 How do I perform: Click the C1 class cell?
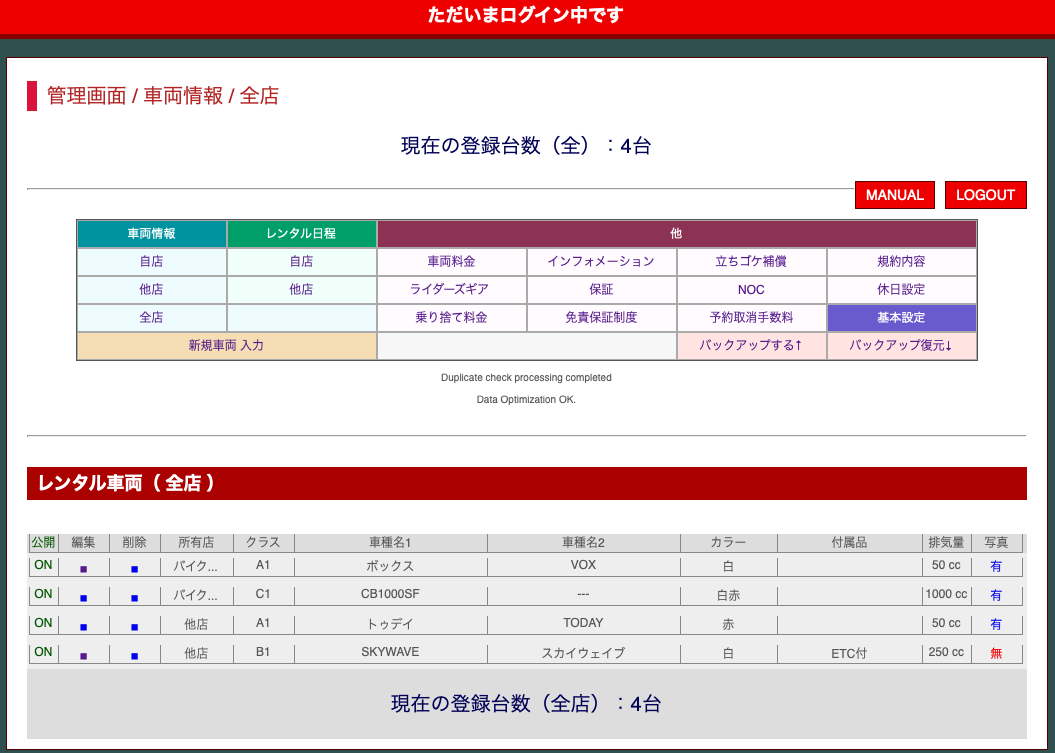[263, 594]
